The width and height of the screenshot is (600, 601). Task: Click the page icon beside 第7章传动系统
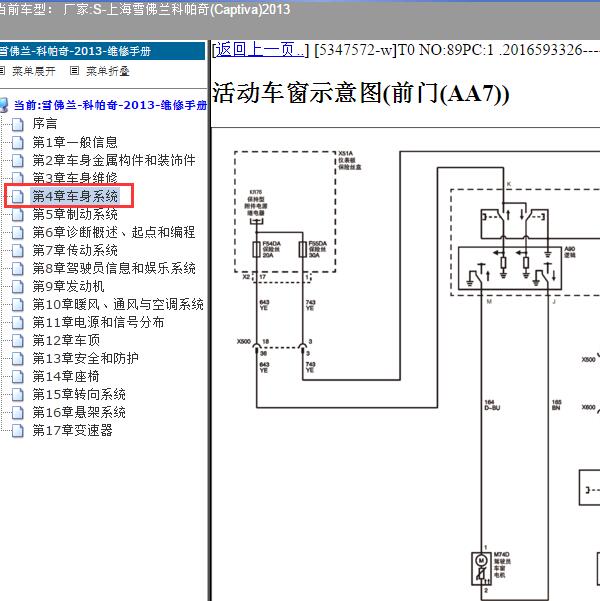[x=17, y=250]
